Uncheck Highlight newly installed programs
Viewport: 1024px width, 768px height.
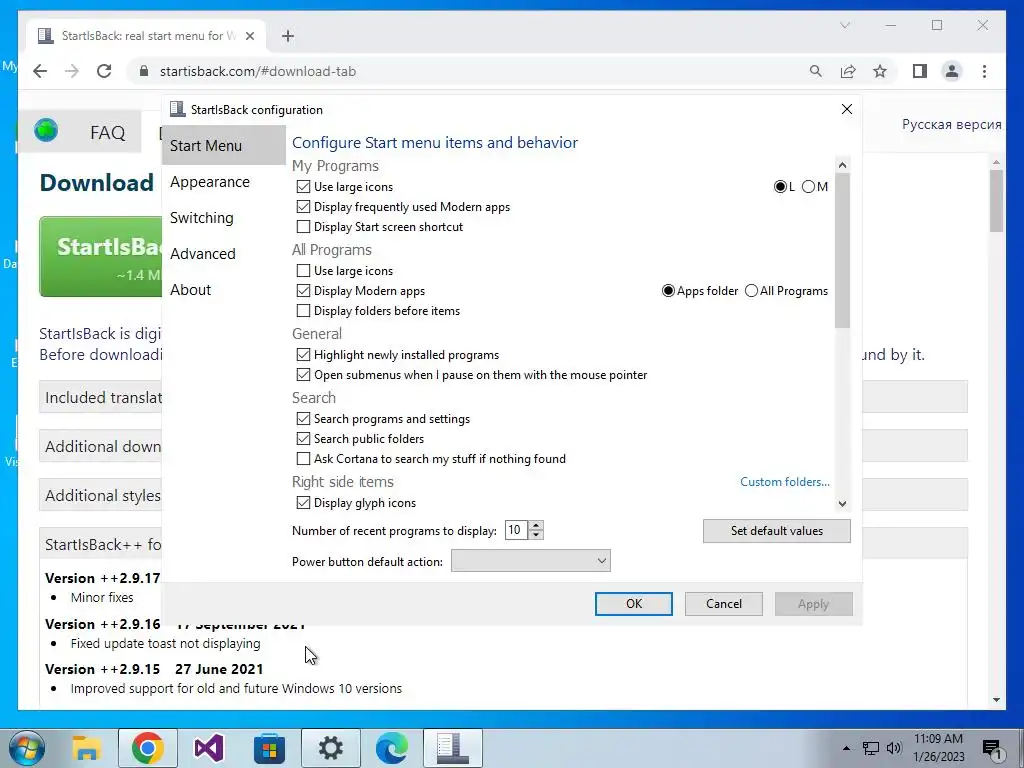[x=303, y=355]
